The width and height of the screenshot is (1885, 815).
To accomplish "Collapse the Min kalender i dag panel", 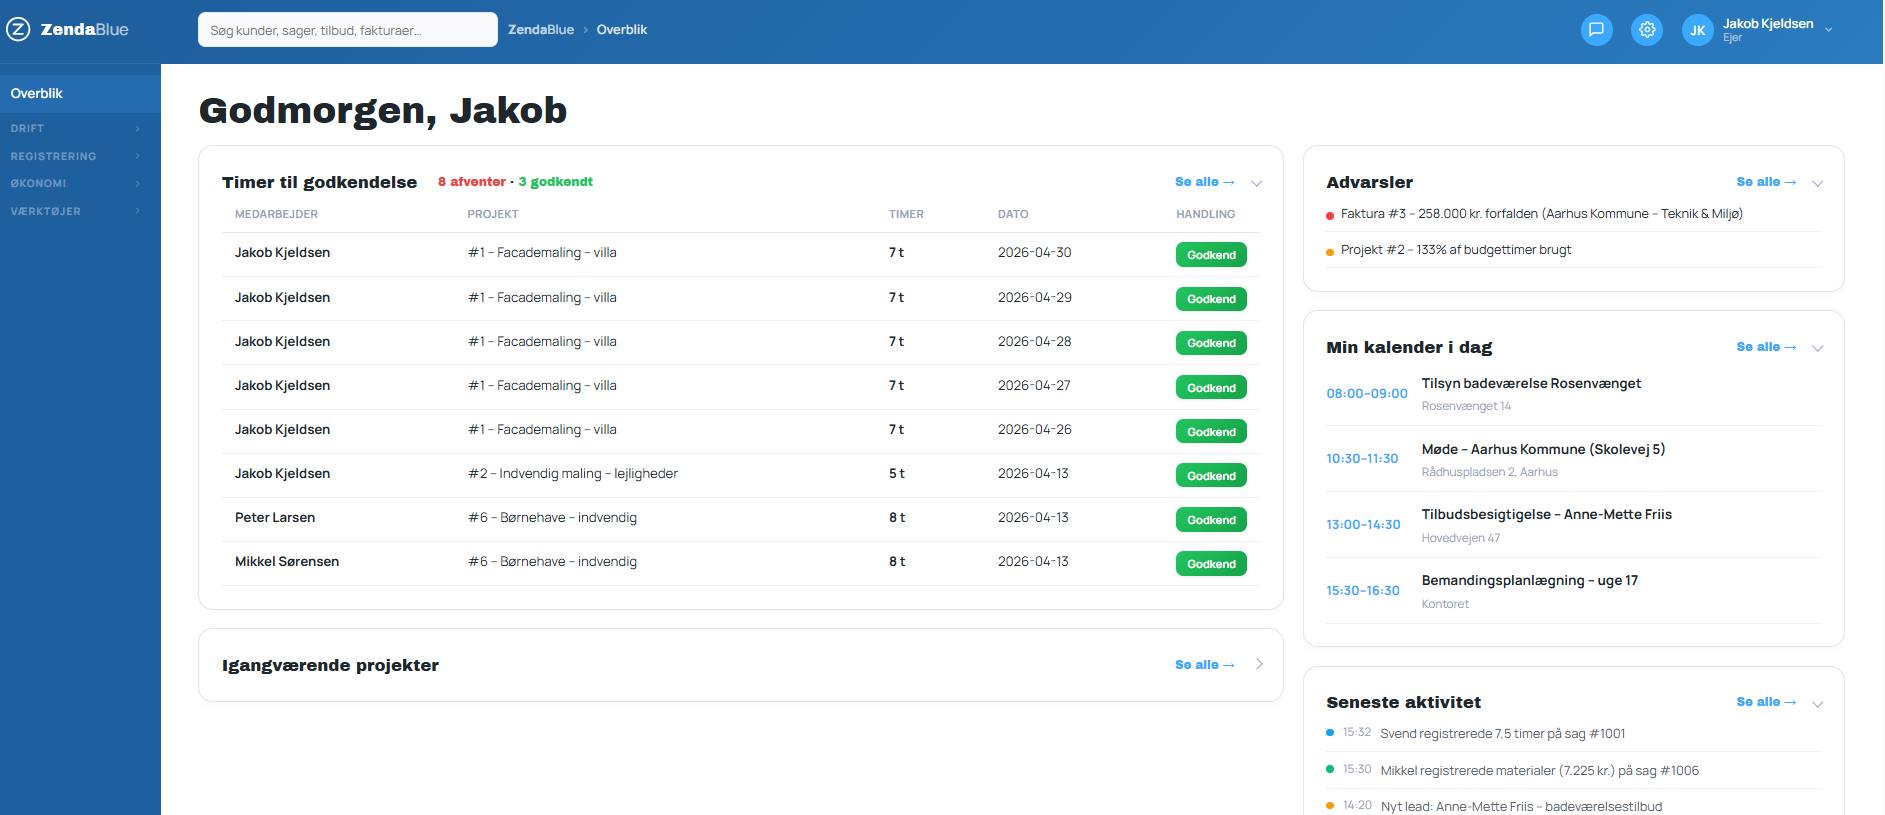I will (1817, 348).
